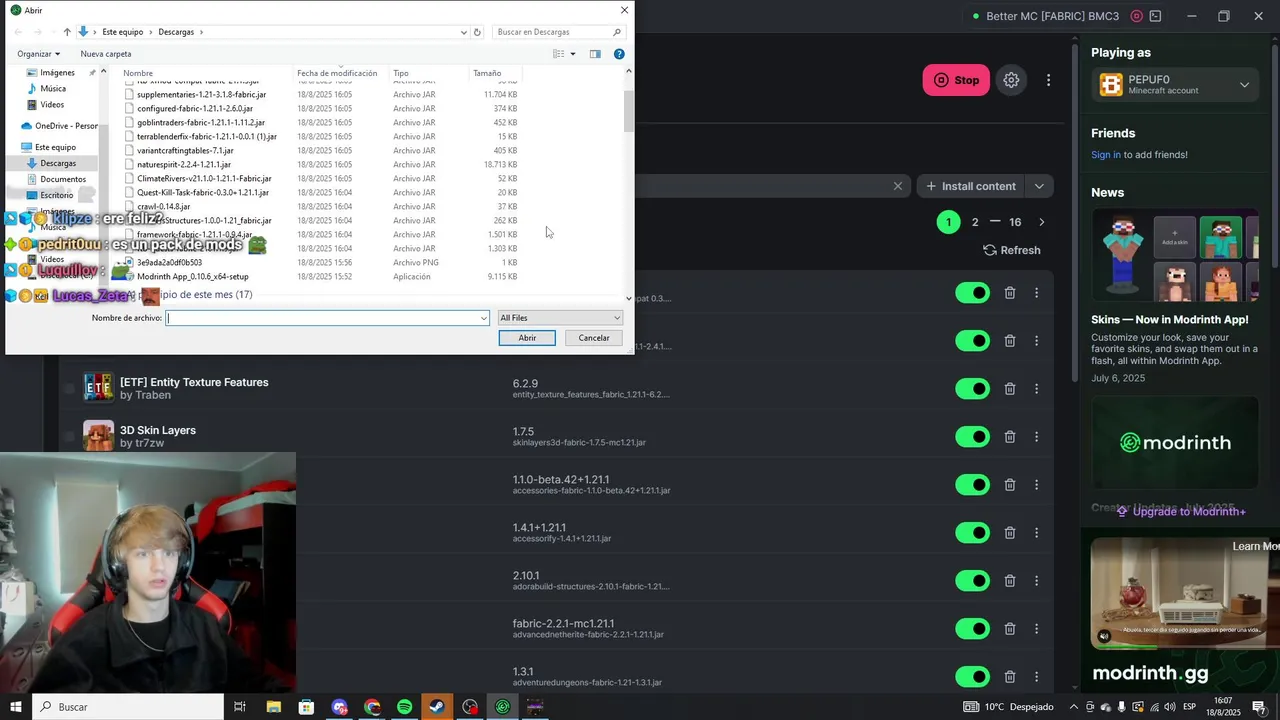
Task: Open File Explorer from the taskbar
Action: coord(273,707)
